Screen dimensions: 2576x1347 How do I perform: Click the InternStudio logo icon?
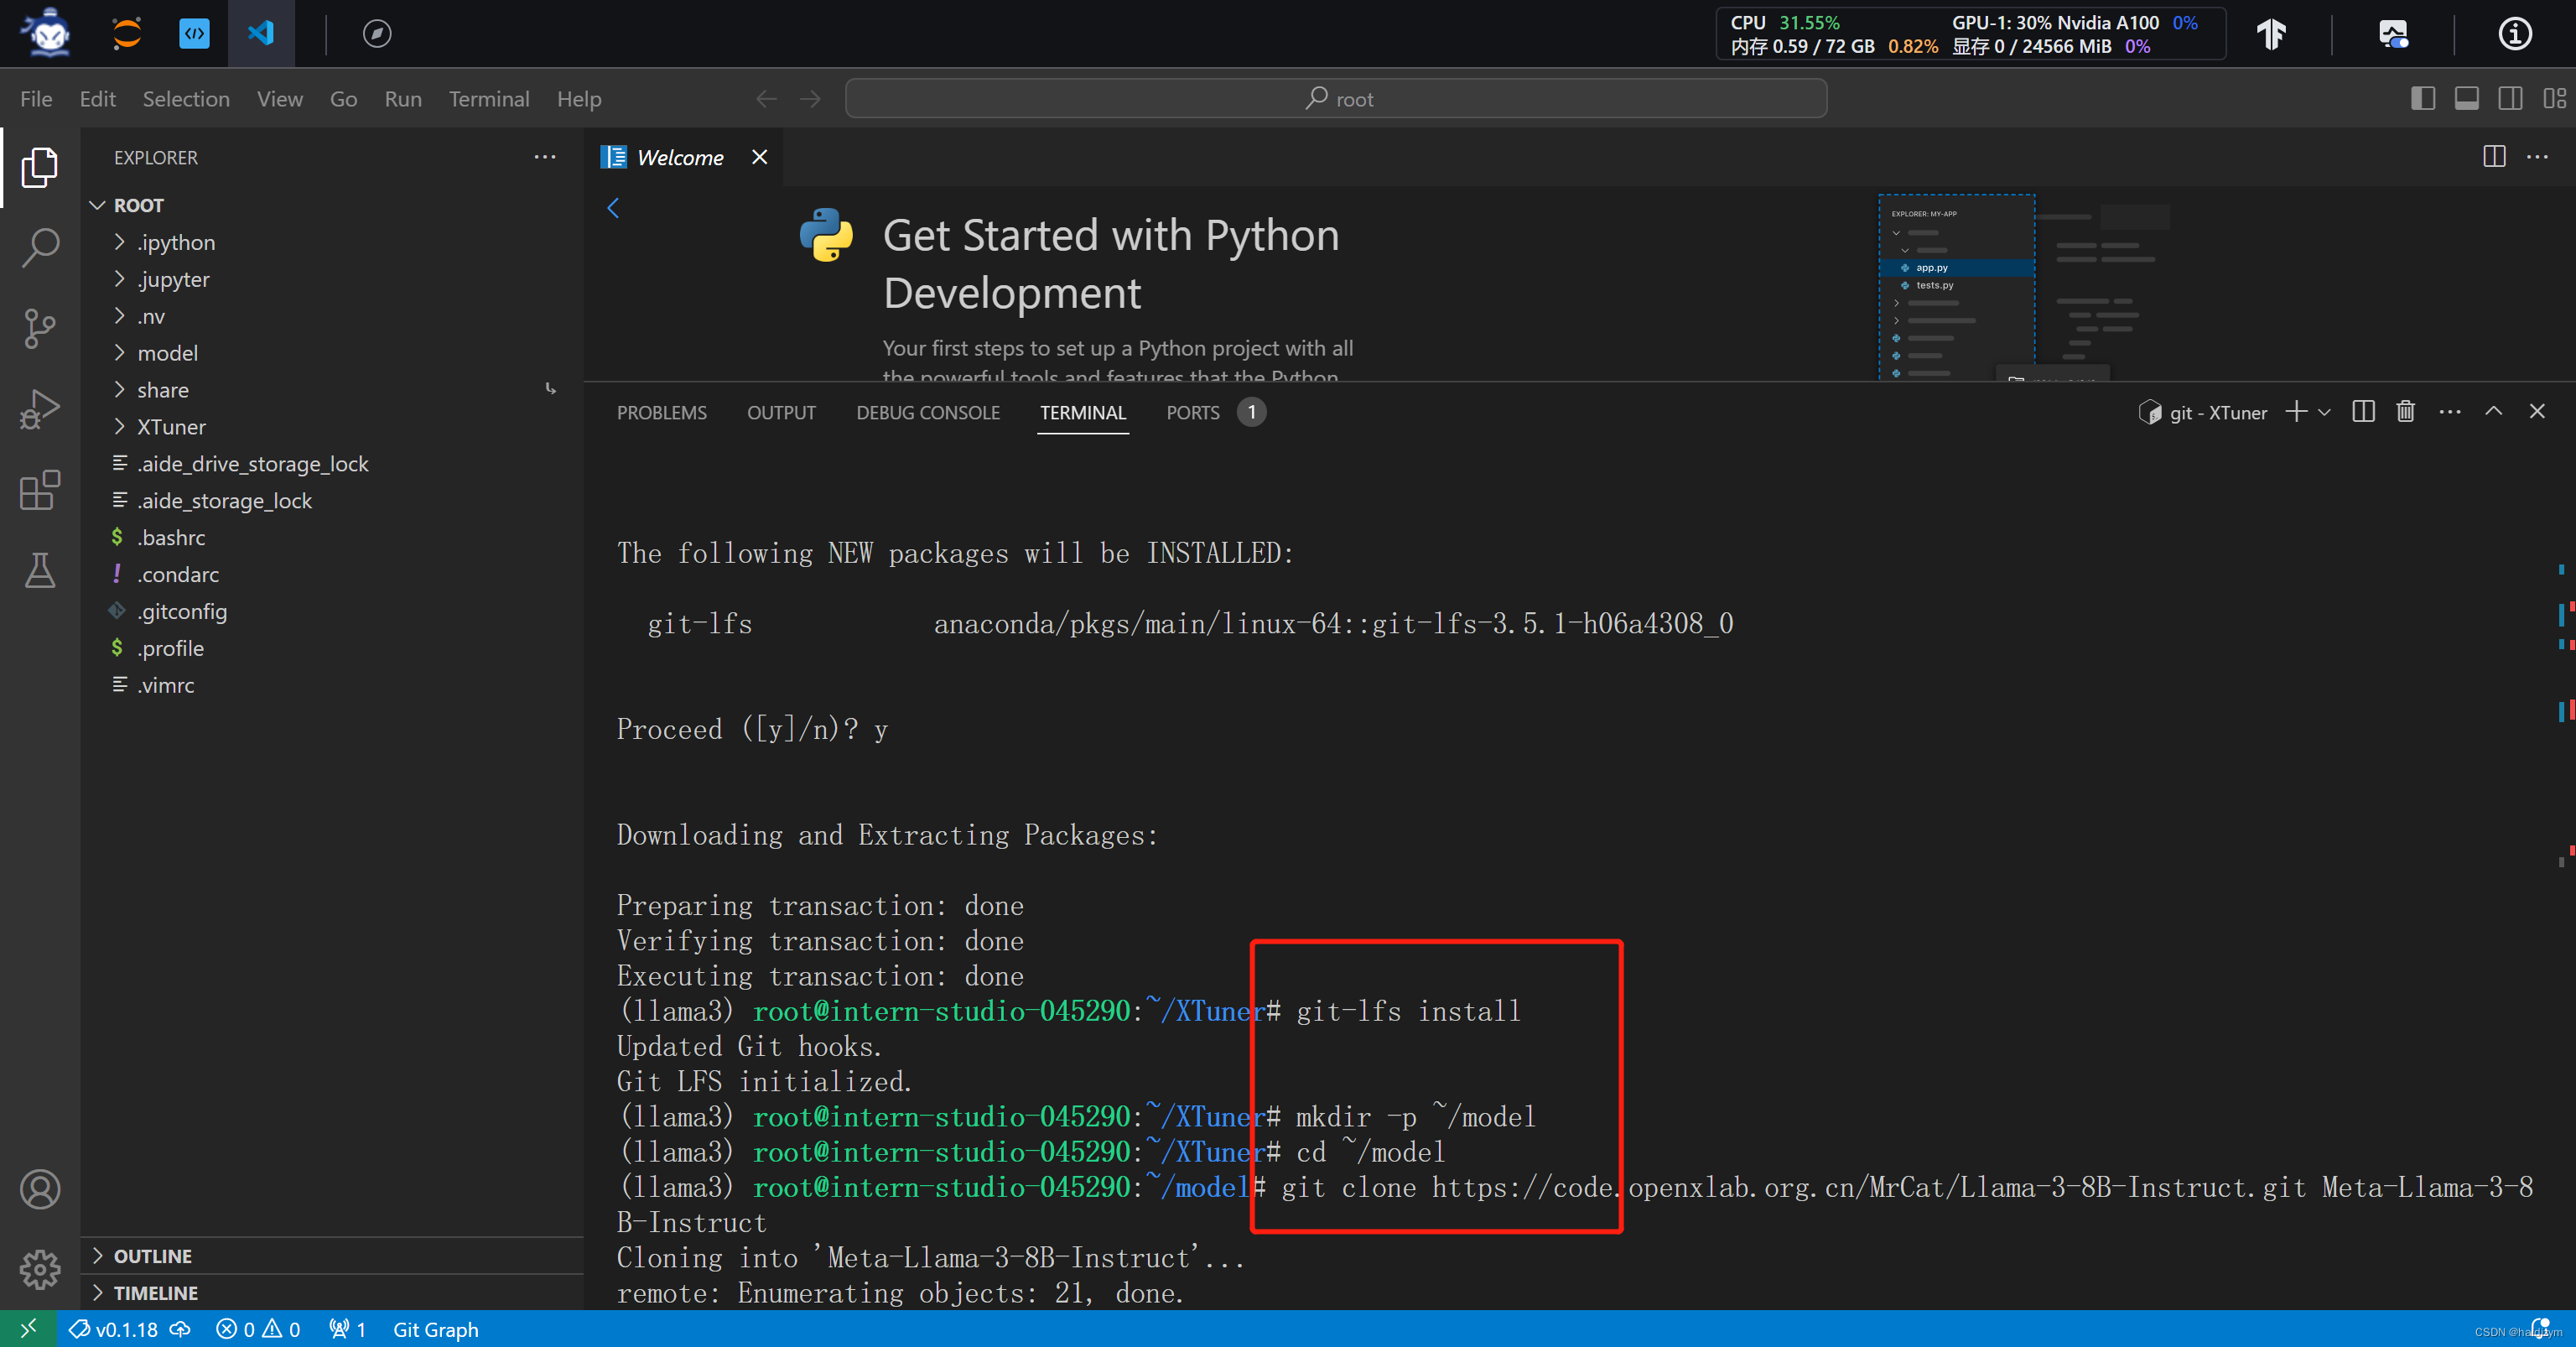(48, 33)
